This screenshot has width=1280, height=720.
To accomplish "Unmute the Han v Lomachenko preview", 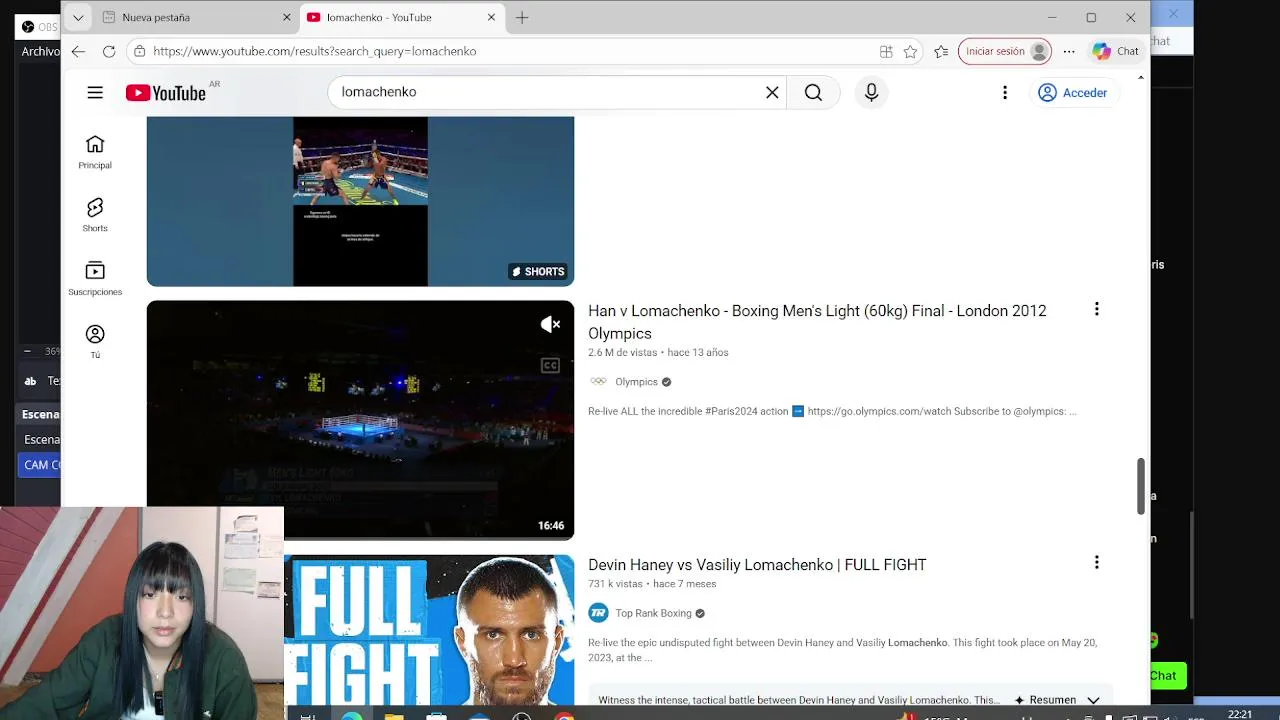I will (x=550, y=324).
